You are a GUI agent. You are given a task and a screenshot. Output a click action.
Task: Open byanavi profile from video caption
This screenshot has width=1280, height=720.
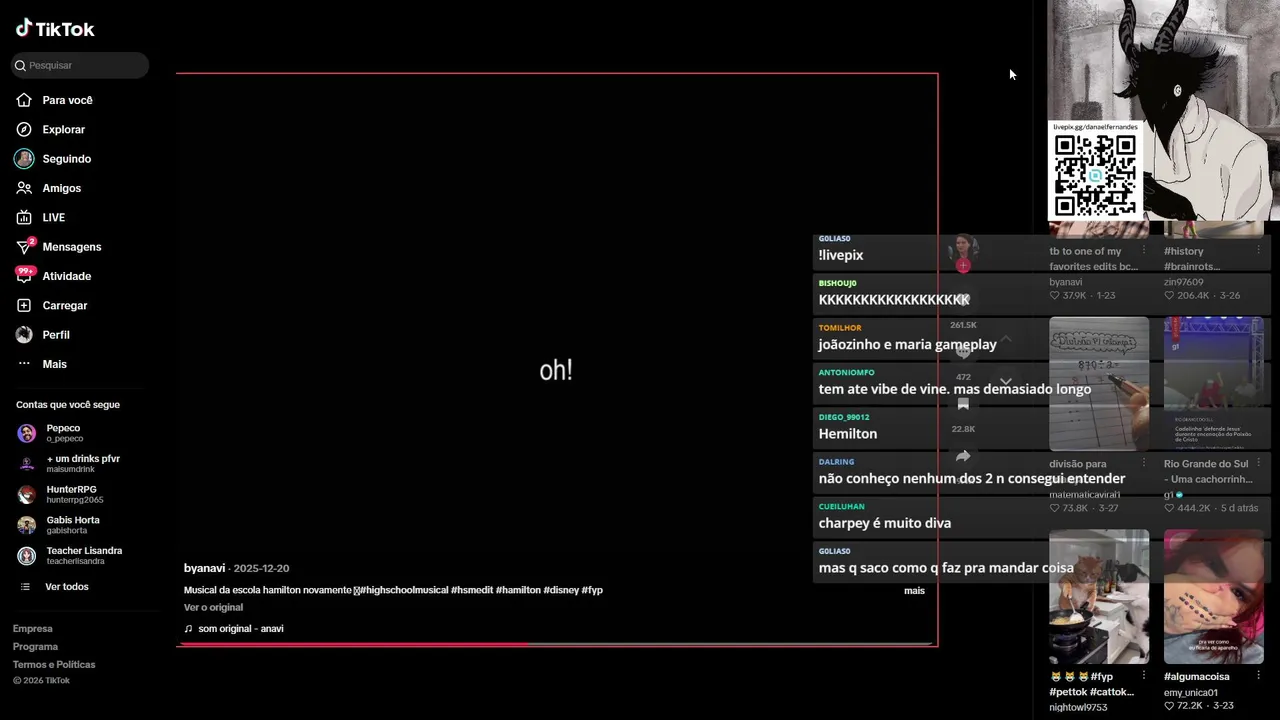click(x=204, y=568)
